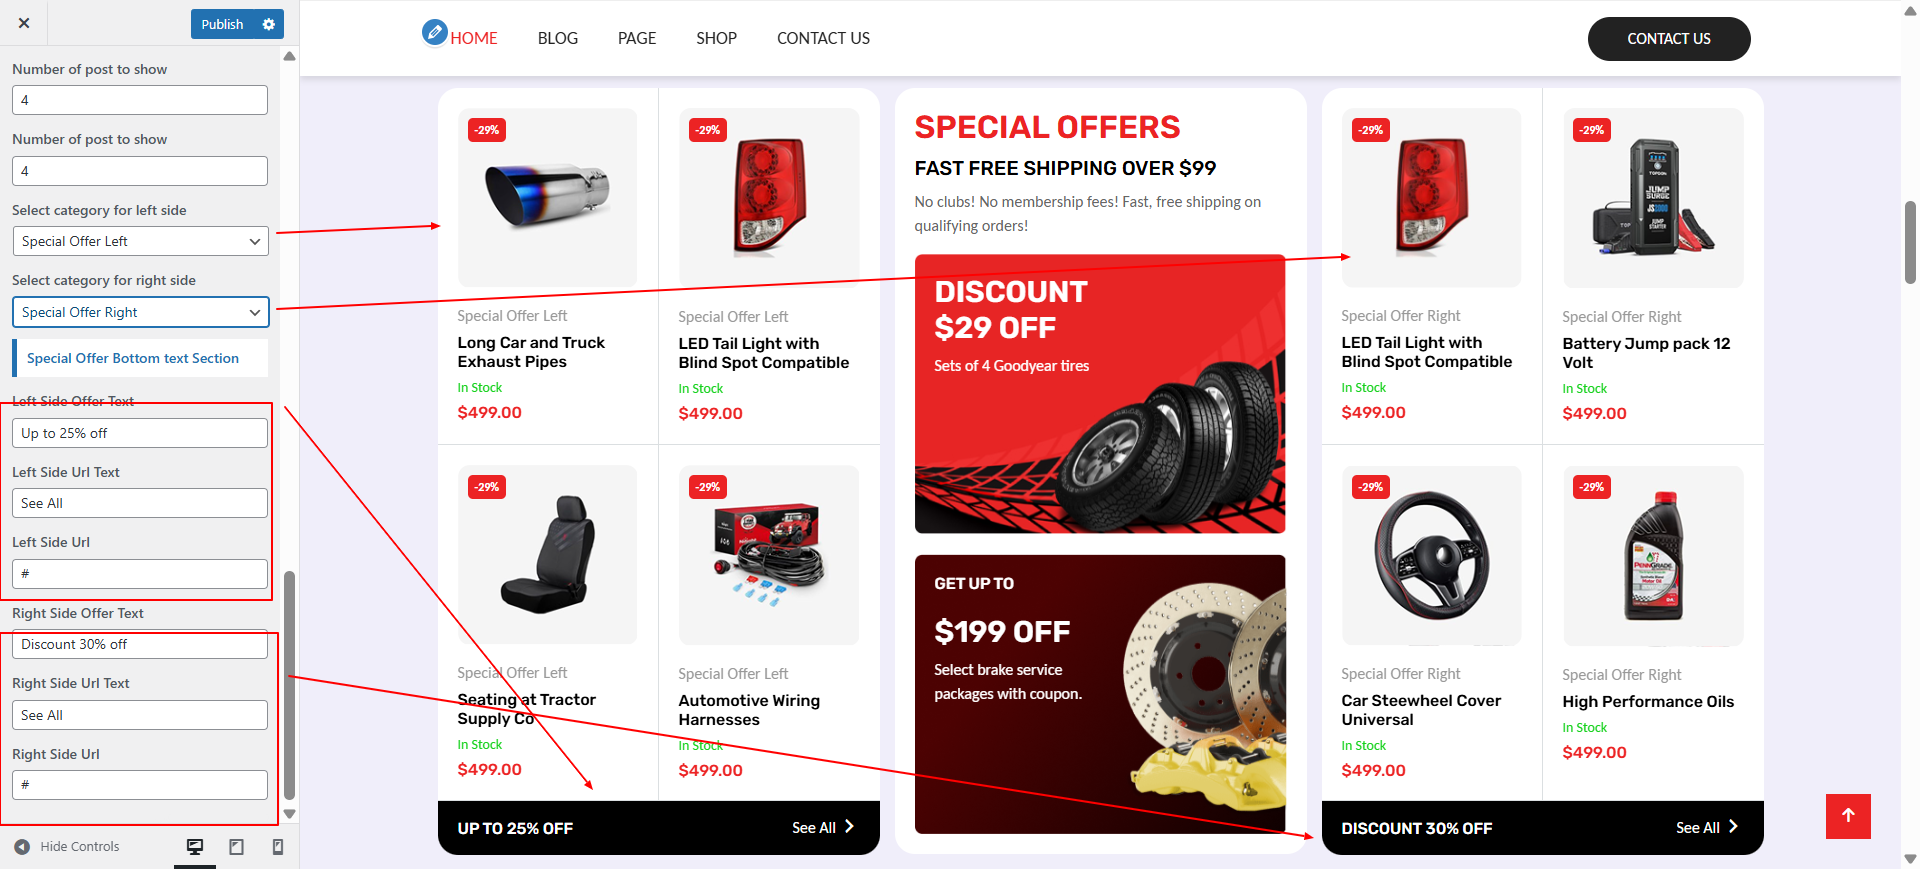Open 'Select category for left side' dropdown

(x=140, y=241)
